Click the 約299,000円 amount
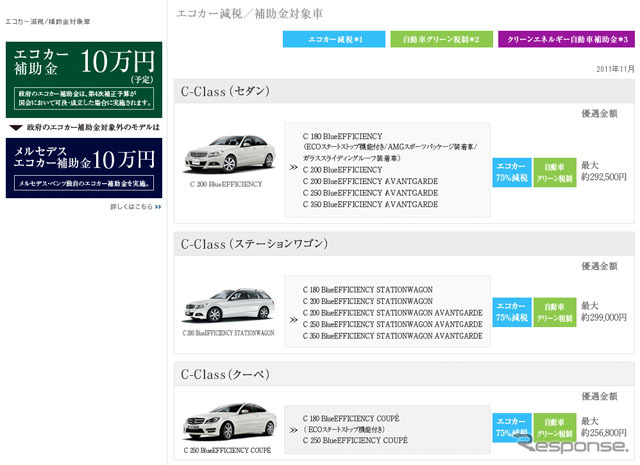The height and width of the screenshot is (465, 640). (604, 317)
